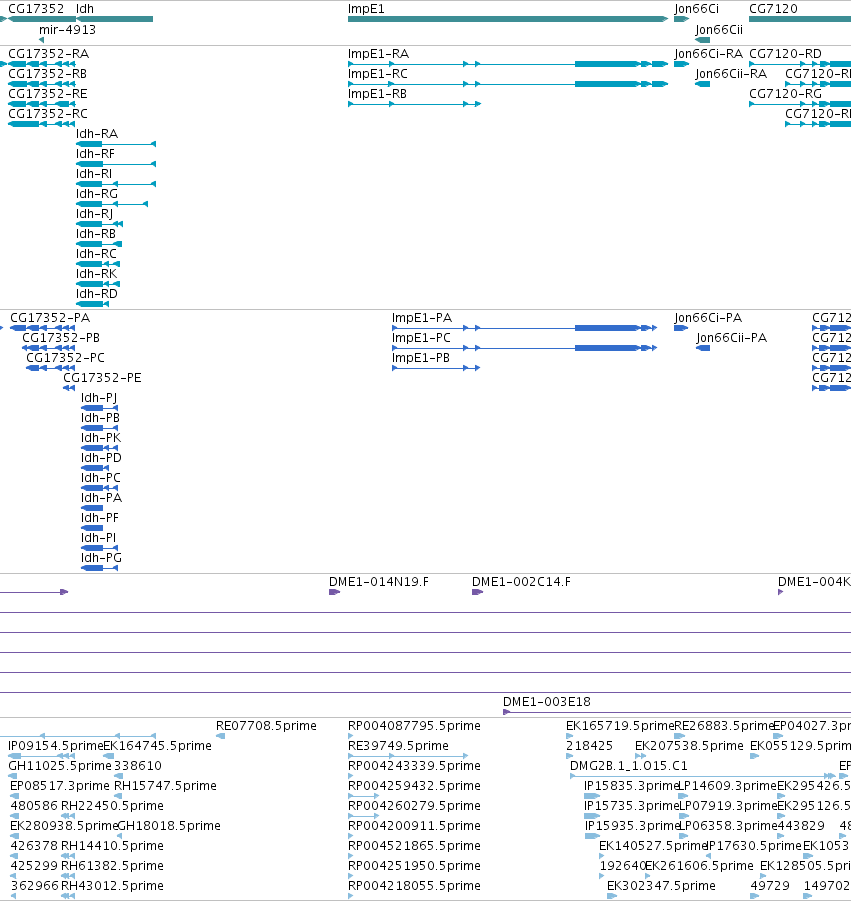The height and width of the screenshot is (901, 851).
Task: Open the ImpE1-PC protein label
Action: pos(421,338)
